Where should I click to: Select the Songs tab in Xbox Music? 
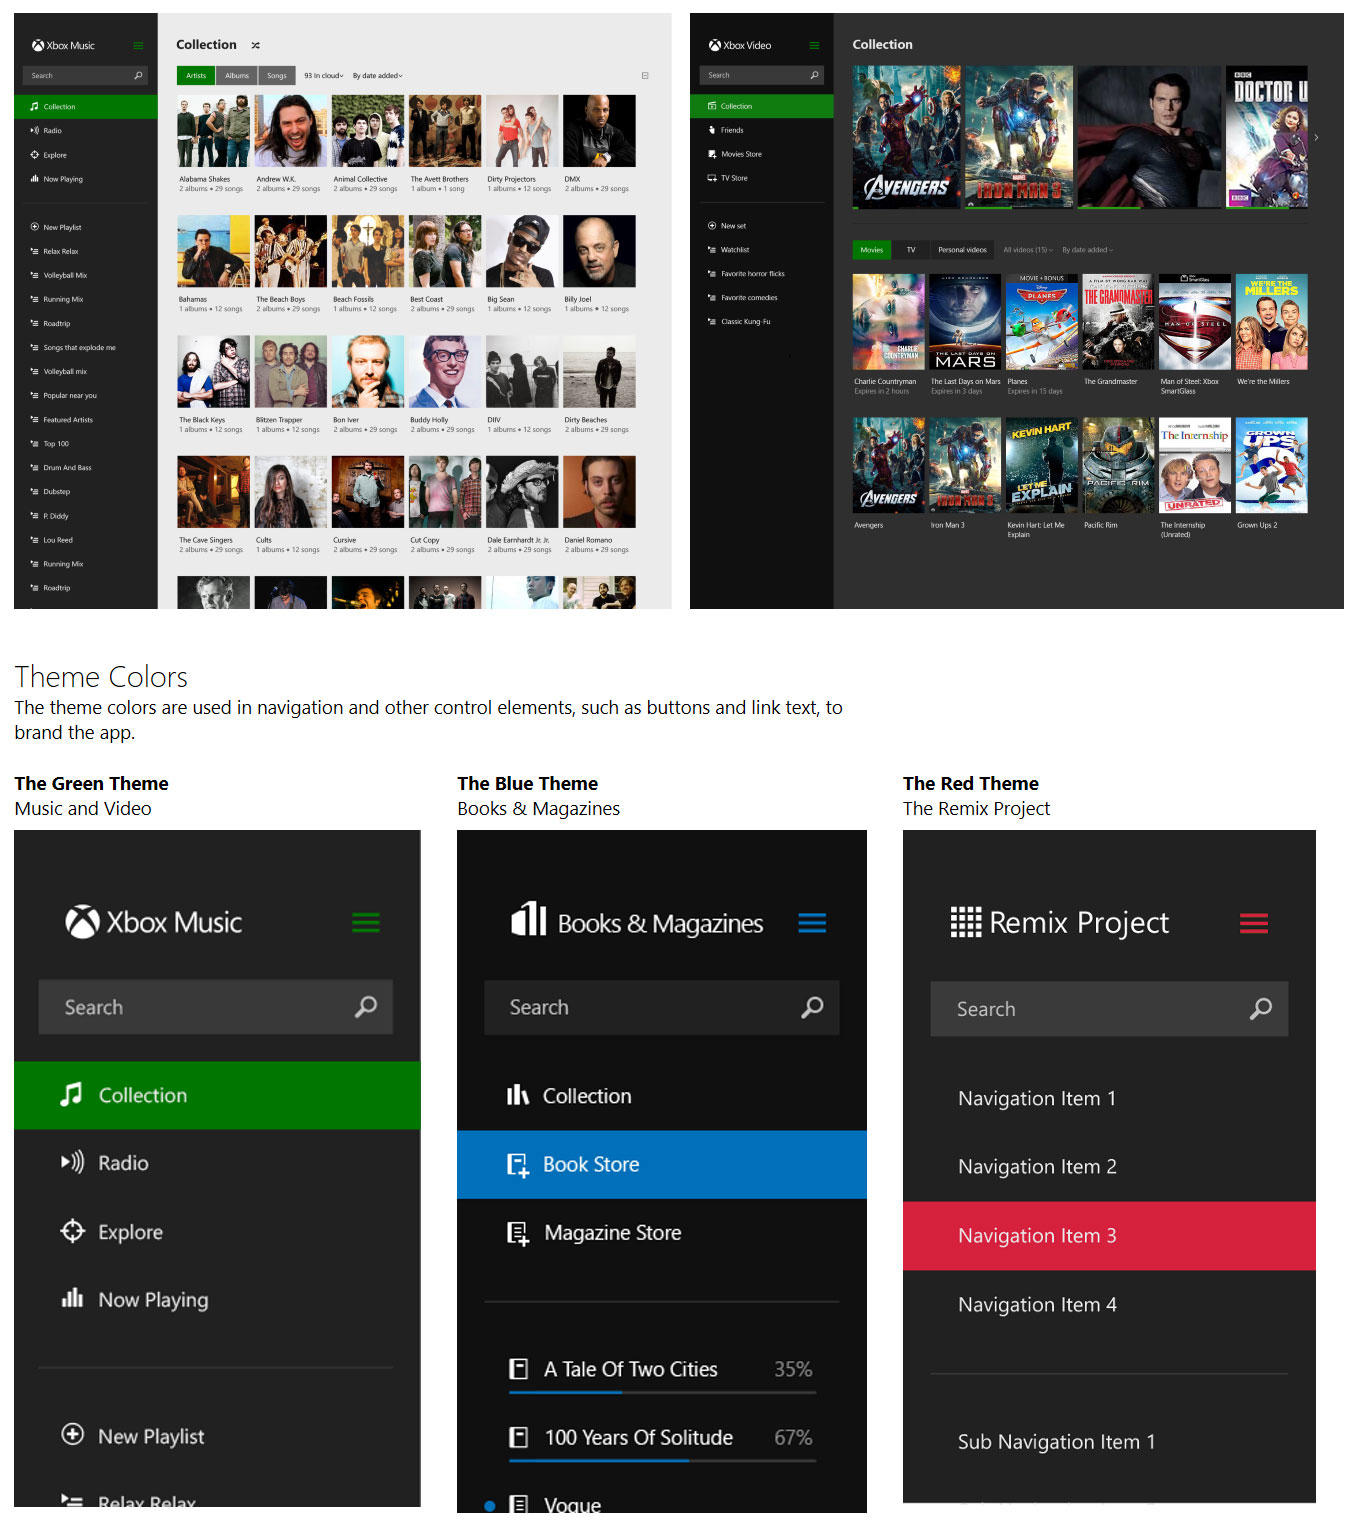[x=277, y=76]
